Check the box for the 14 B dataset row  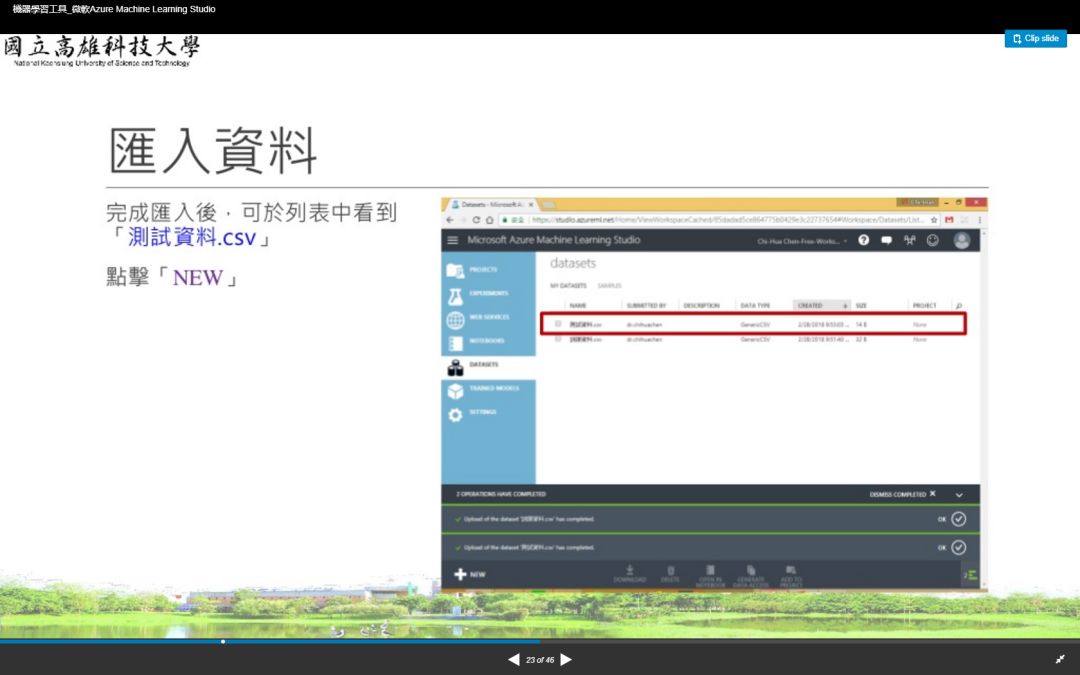point(558,324)
